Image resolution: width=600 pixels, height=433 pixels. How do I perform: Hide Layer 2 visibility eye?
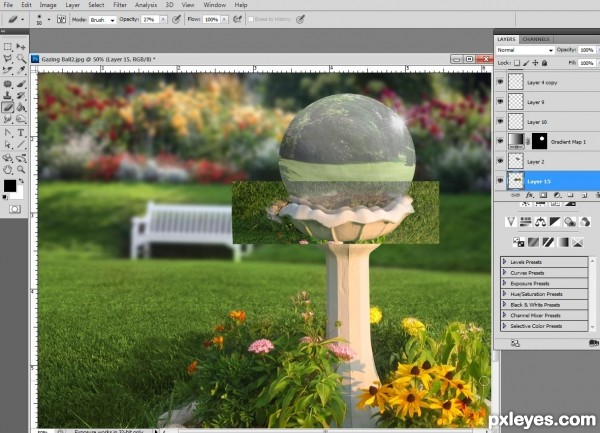click(500, 161)
